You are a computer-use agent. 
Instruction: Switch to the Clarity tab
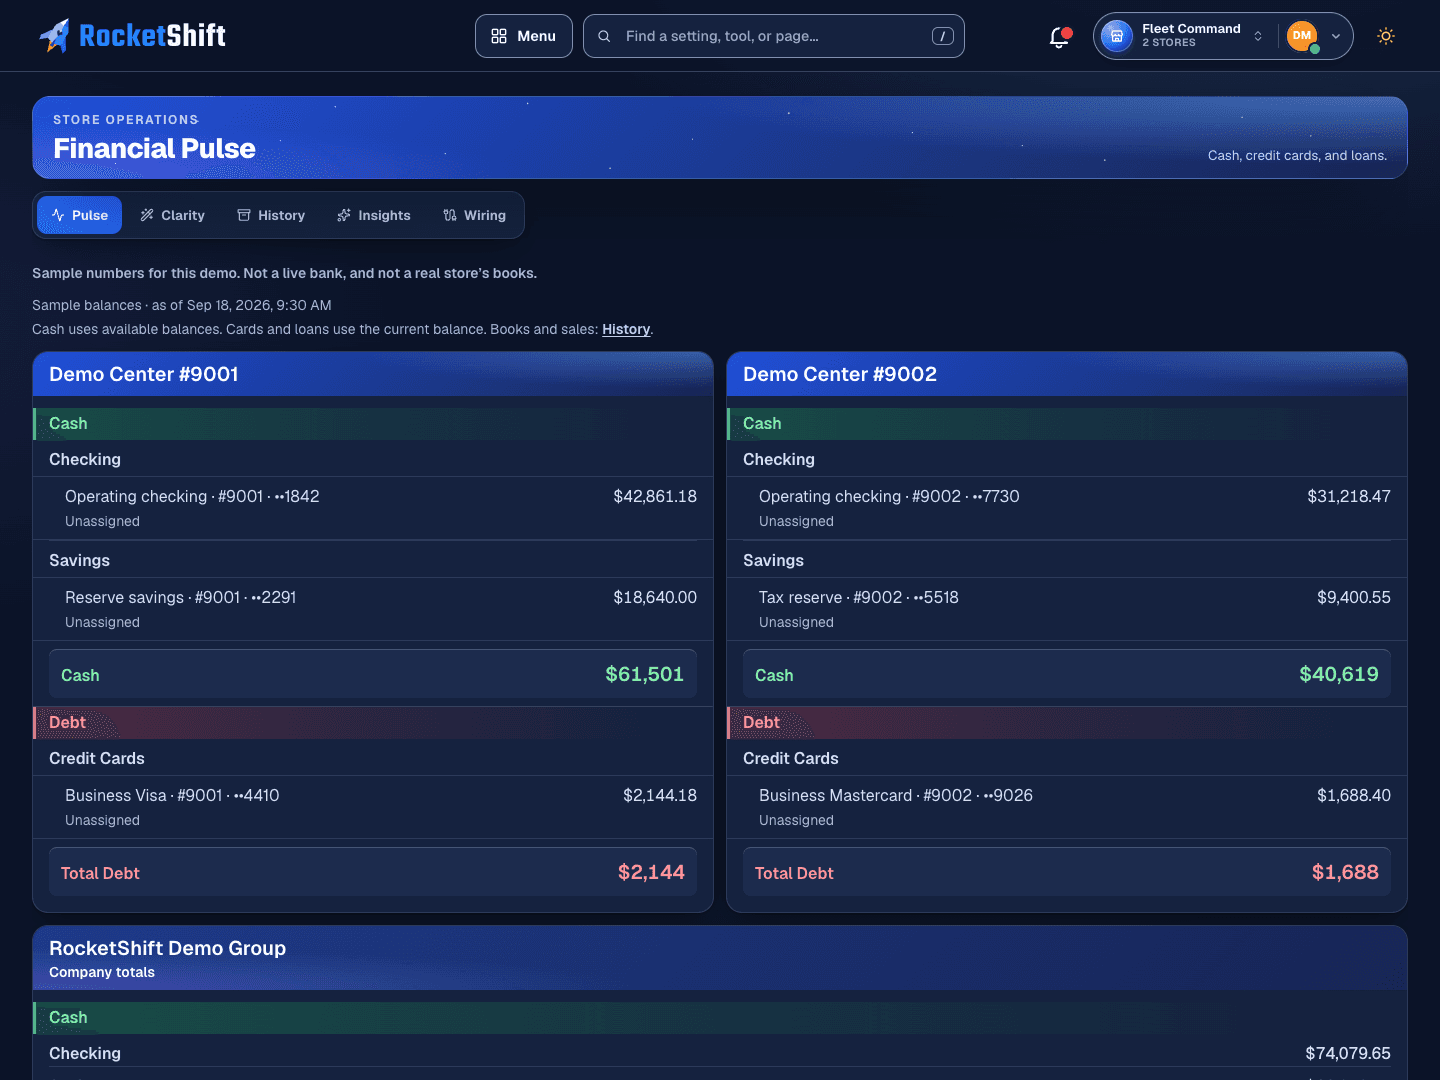[173, 215]
